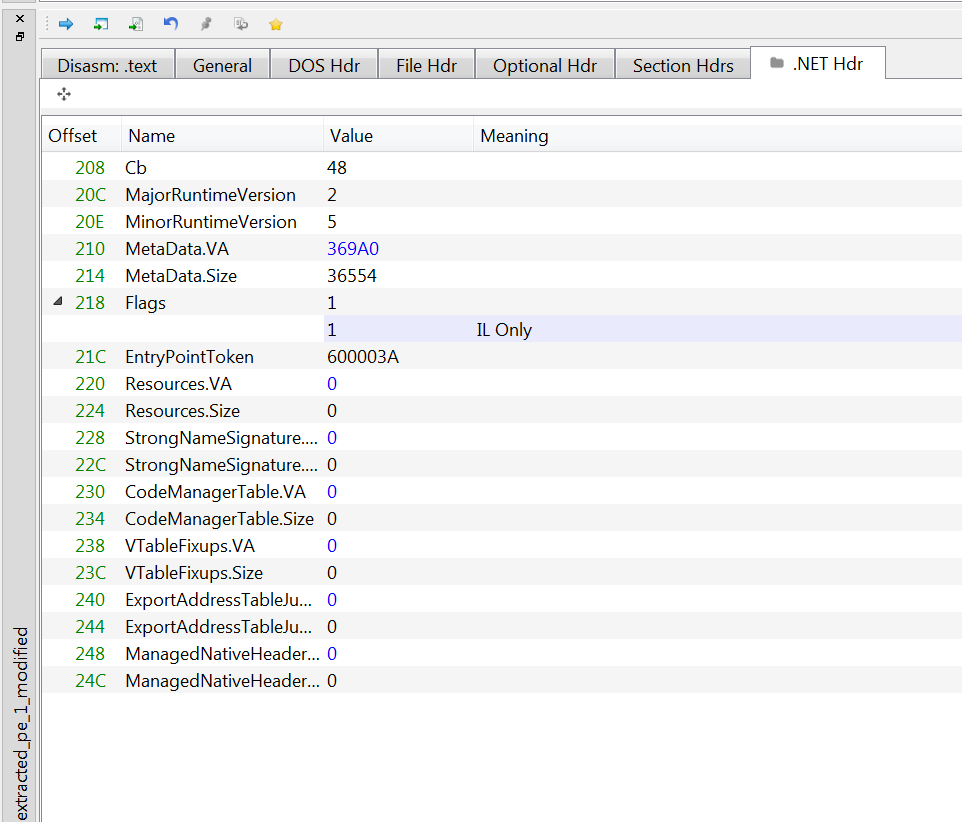The width and height of the screenshot is (962, 822).
Task: Click the gray pin icon in toolbar
Action: click(206, 24)
